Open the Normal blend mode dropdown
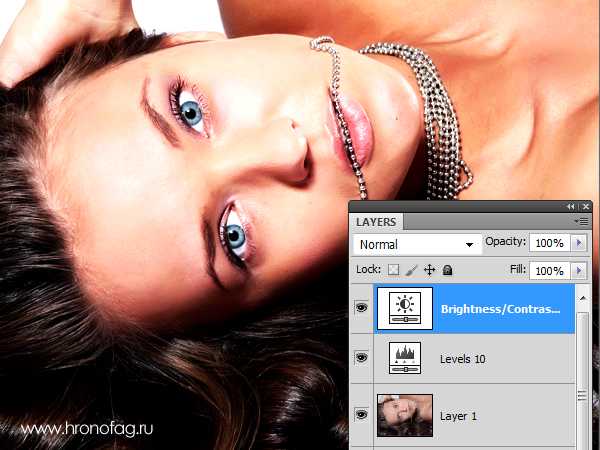The height and width of the screenshot is (450, 600). (x=417, y=244)
